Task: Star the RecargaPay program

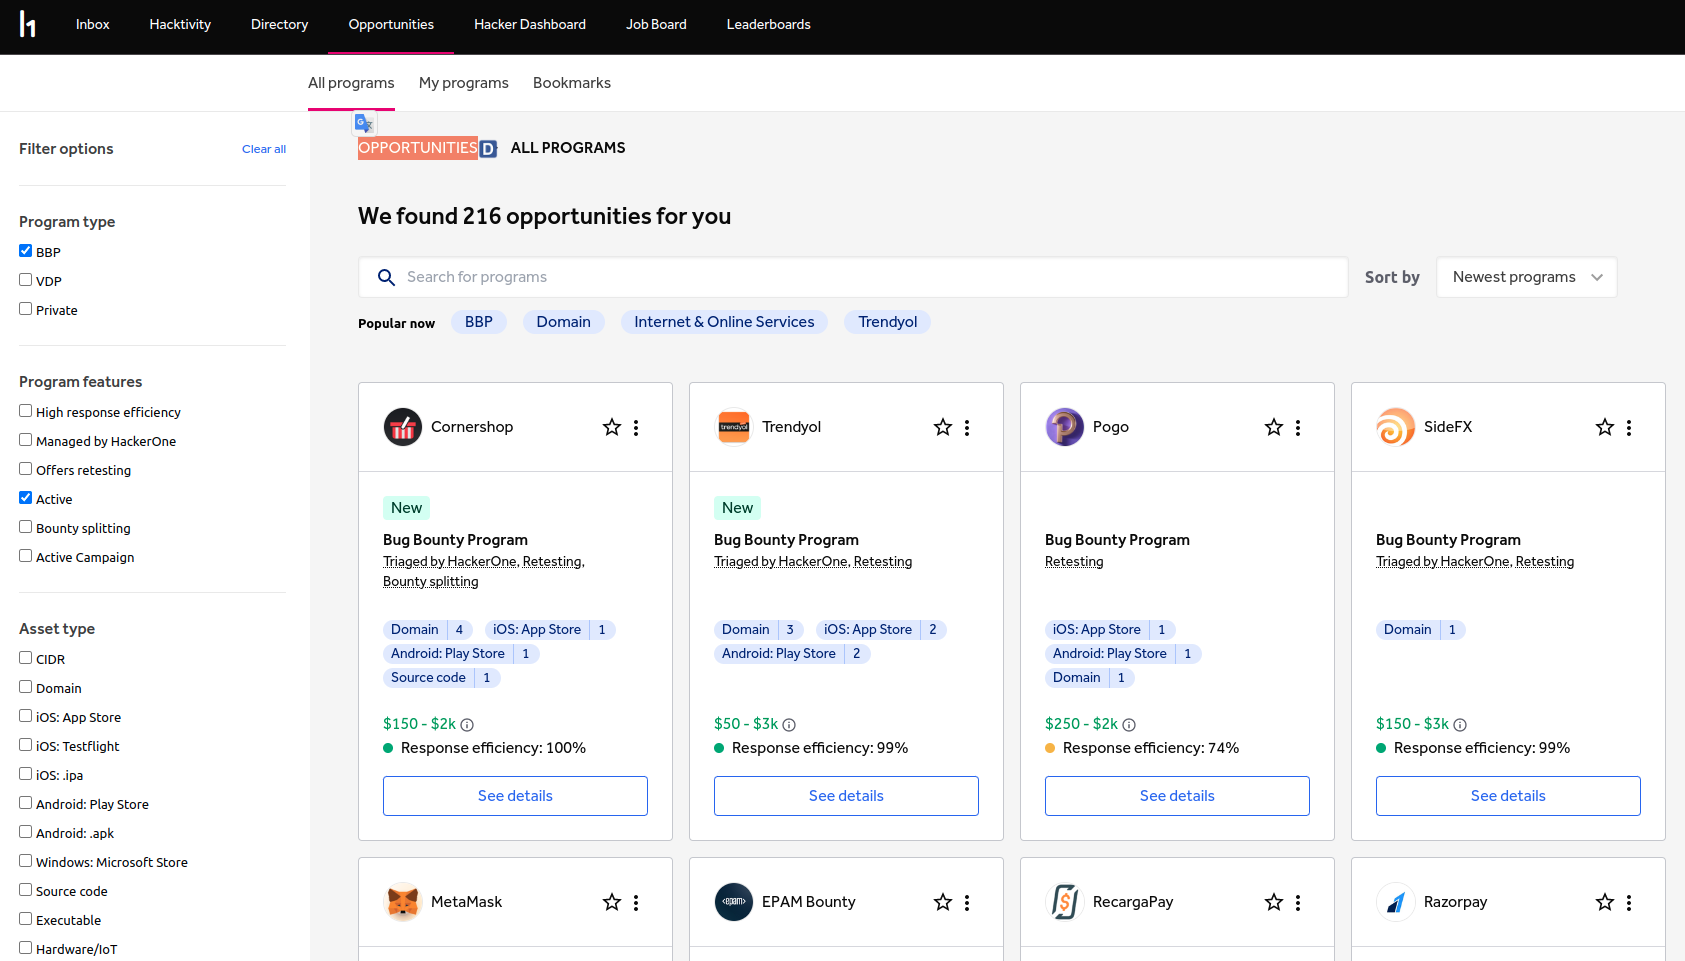Action: coord(1273,901)
